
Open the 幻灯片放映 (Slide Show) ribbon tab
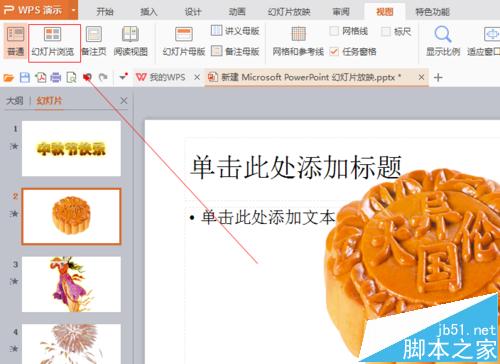point(289,12)
